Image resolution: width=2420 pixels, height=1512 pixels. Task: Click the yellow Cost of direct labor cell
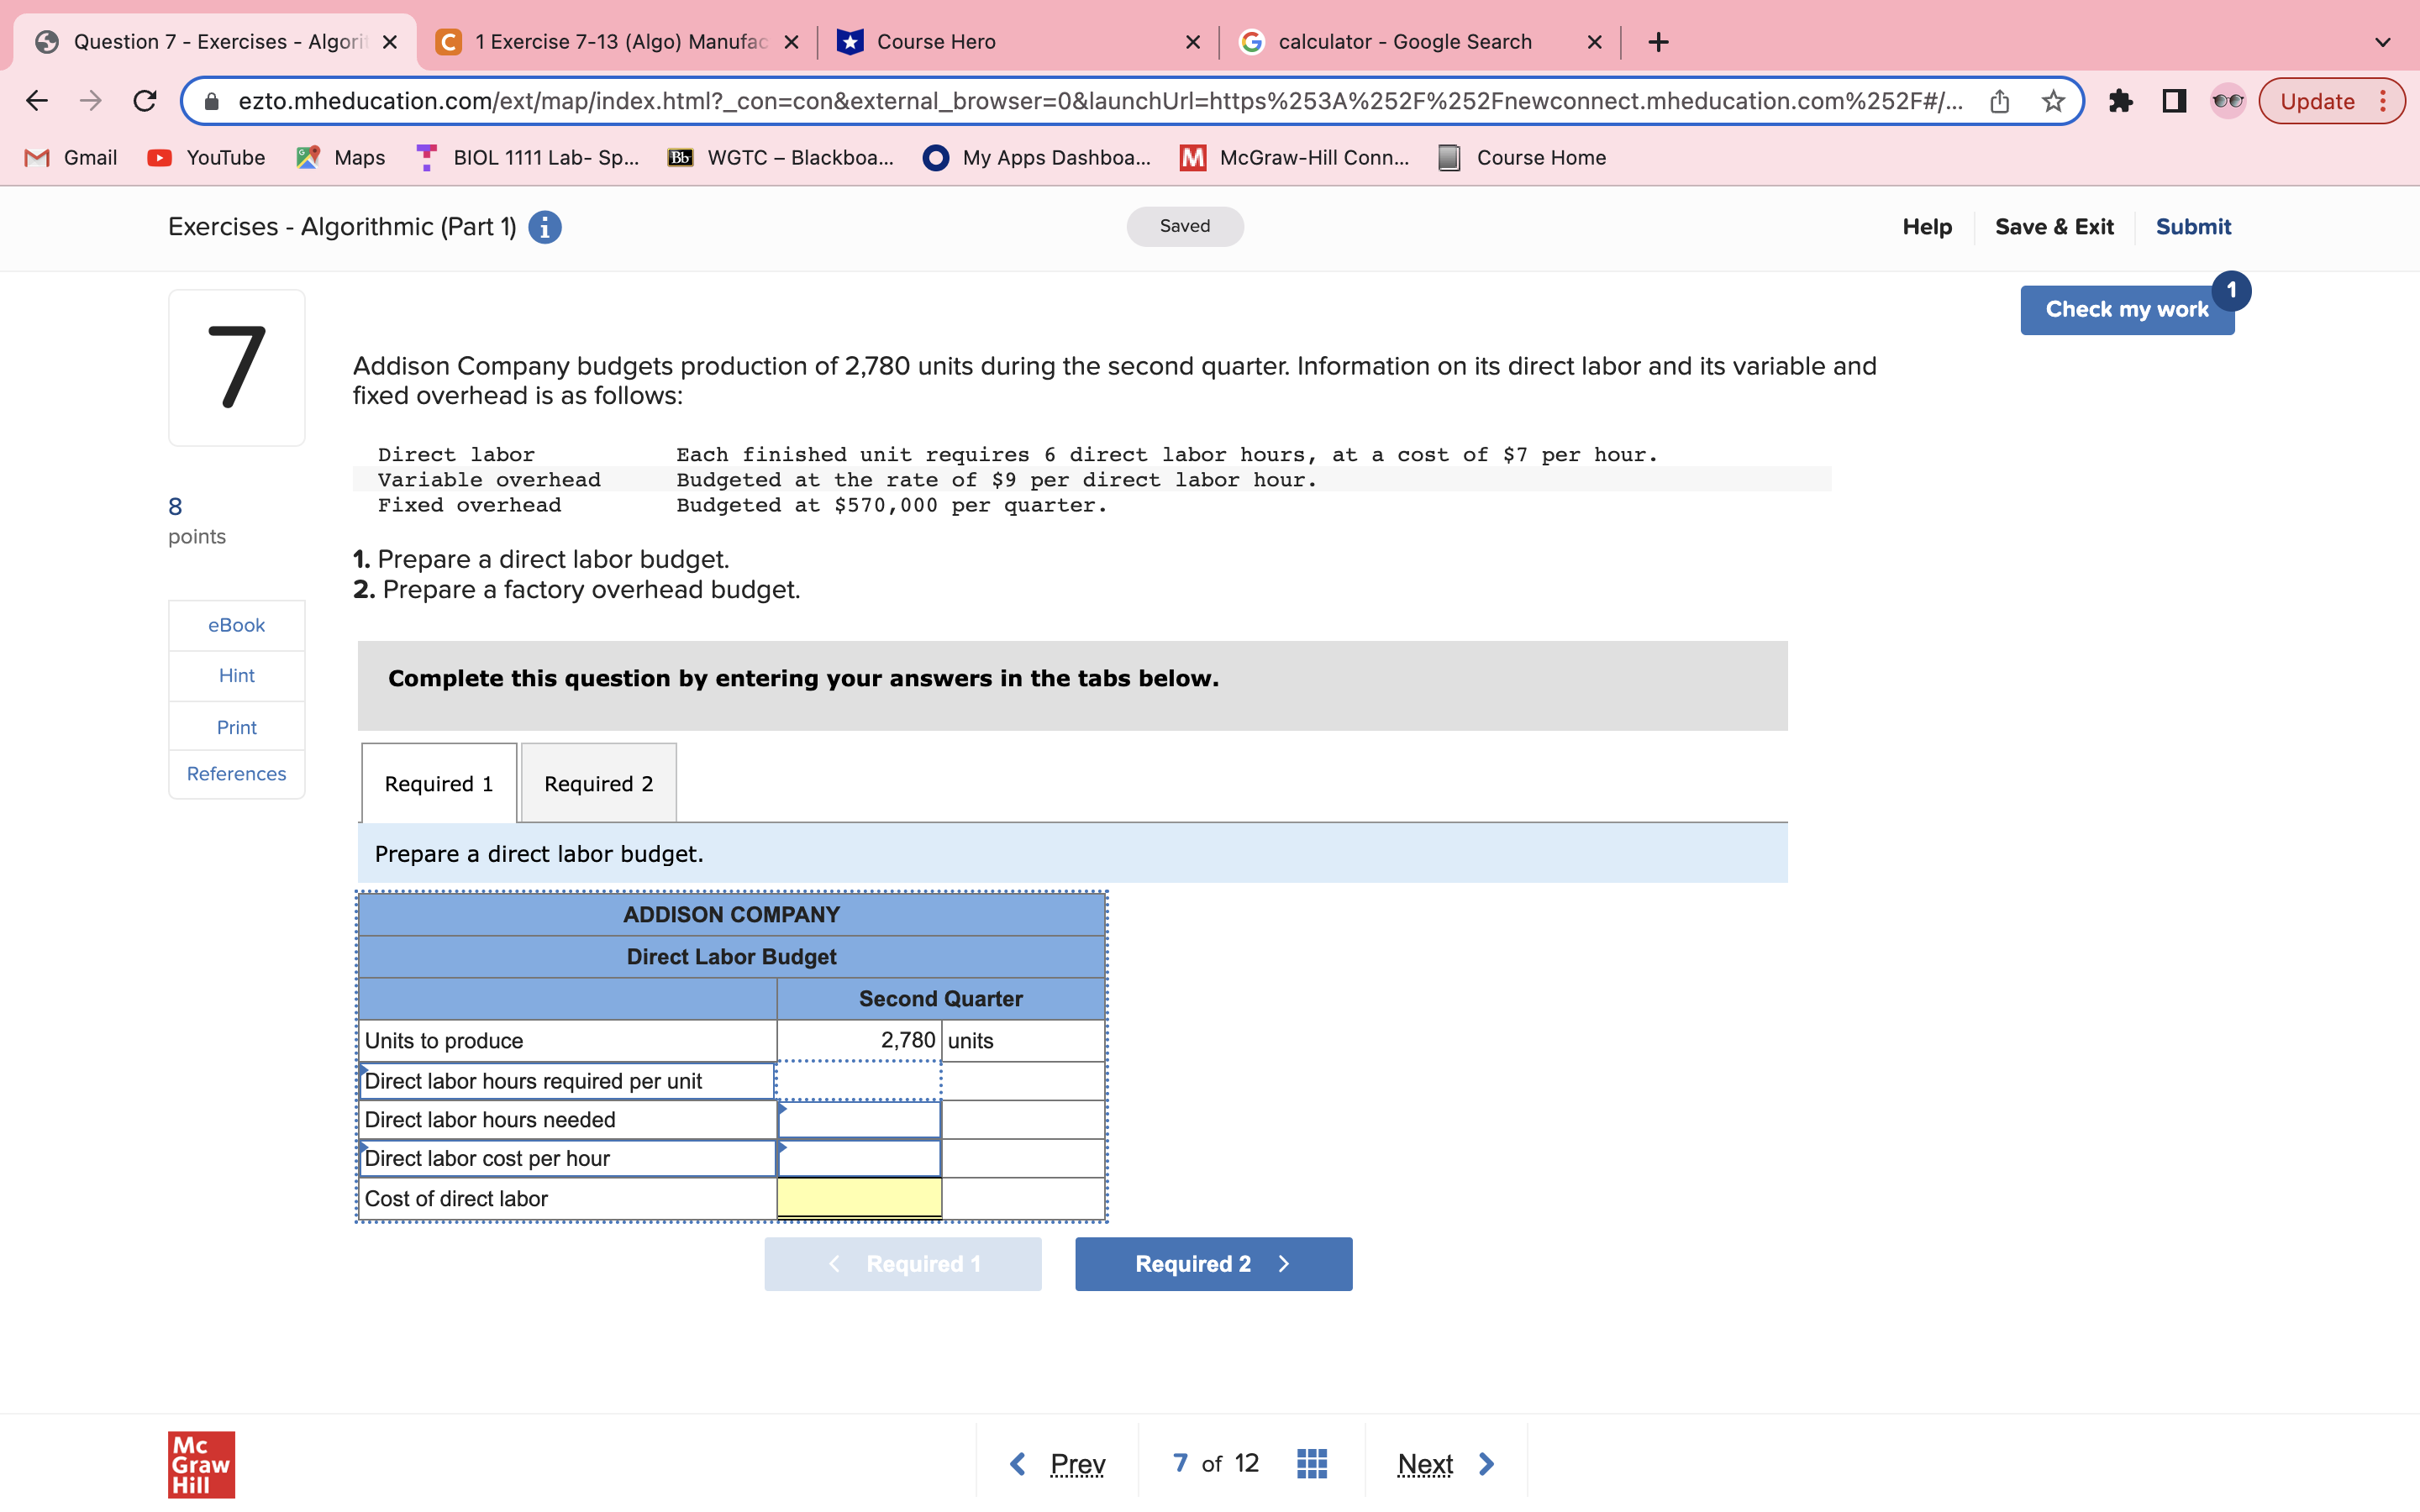858,1198
